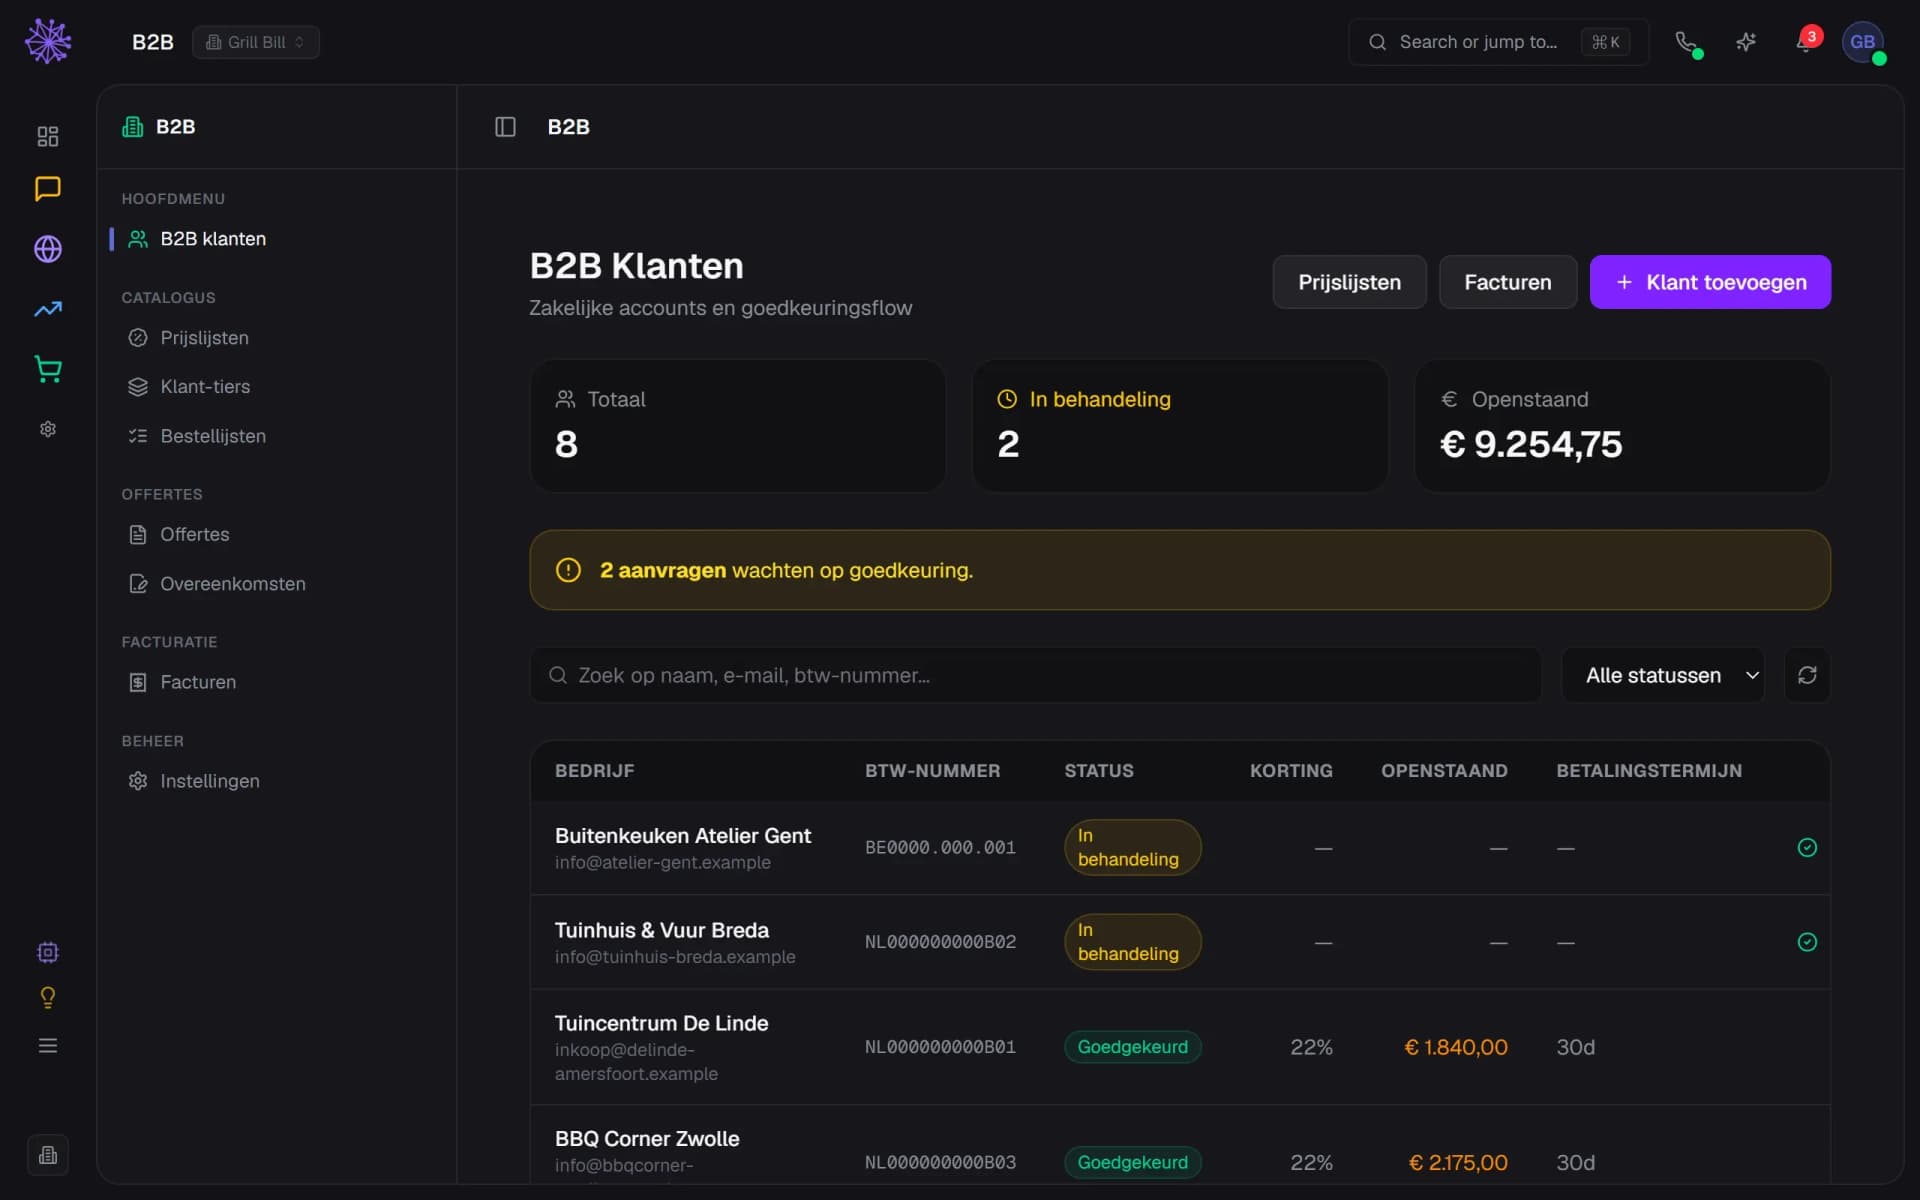The height and width of the screenshot is (1200, 1920).
Task: Open the Search or jump to field
Action: 1498,42
